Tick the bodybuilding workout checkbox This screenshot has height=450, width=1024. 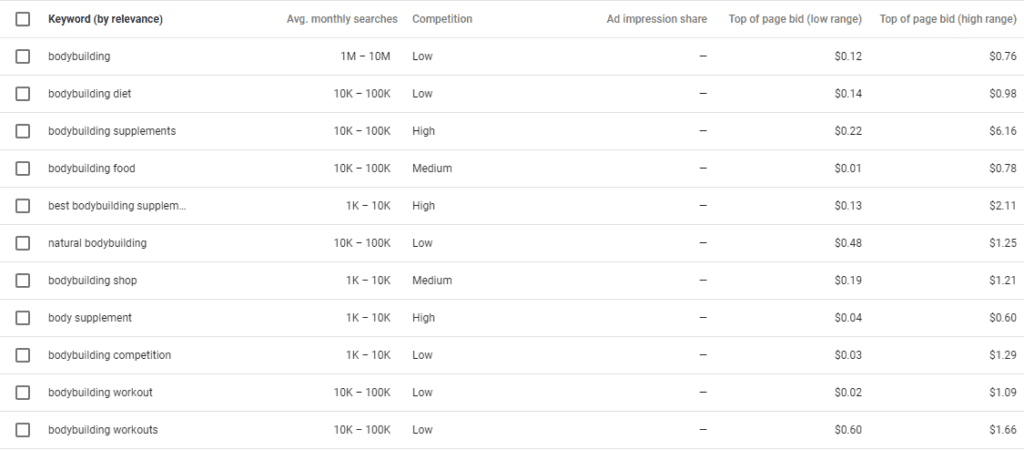[x=23, y=393]
